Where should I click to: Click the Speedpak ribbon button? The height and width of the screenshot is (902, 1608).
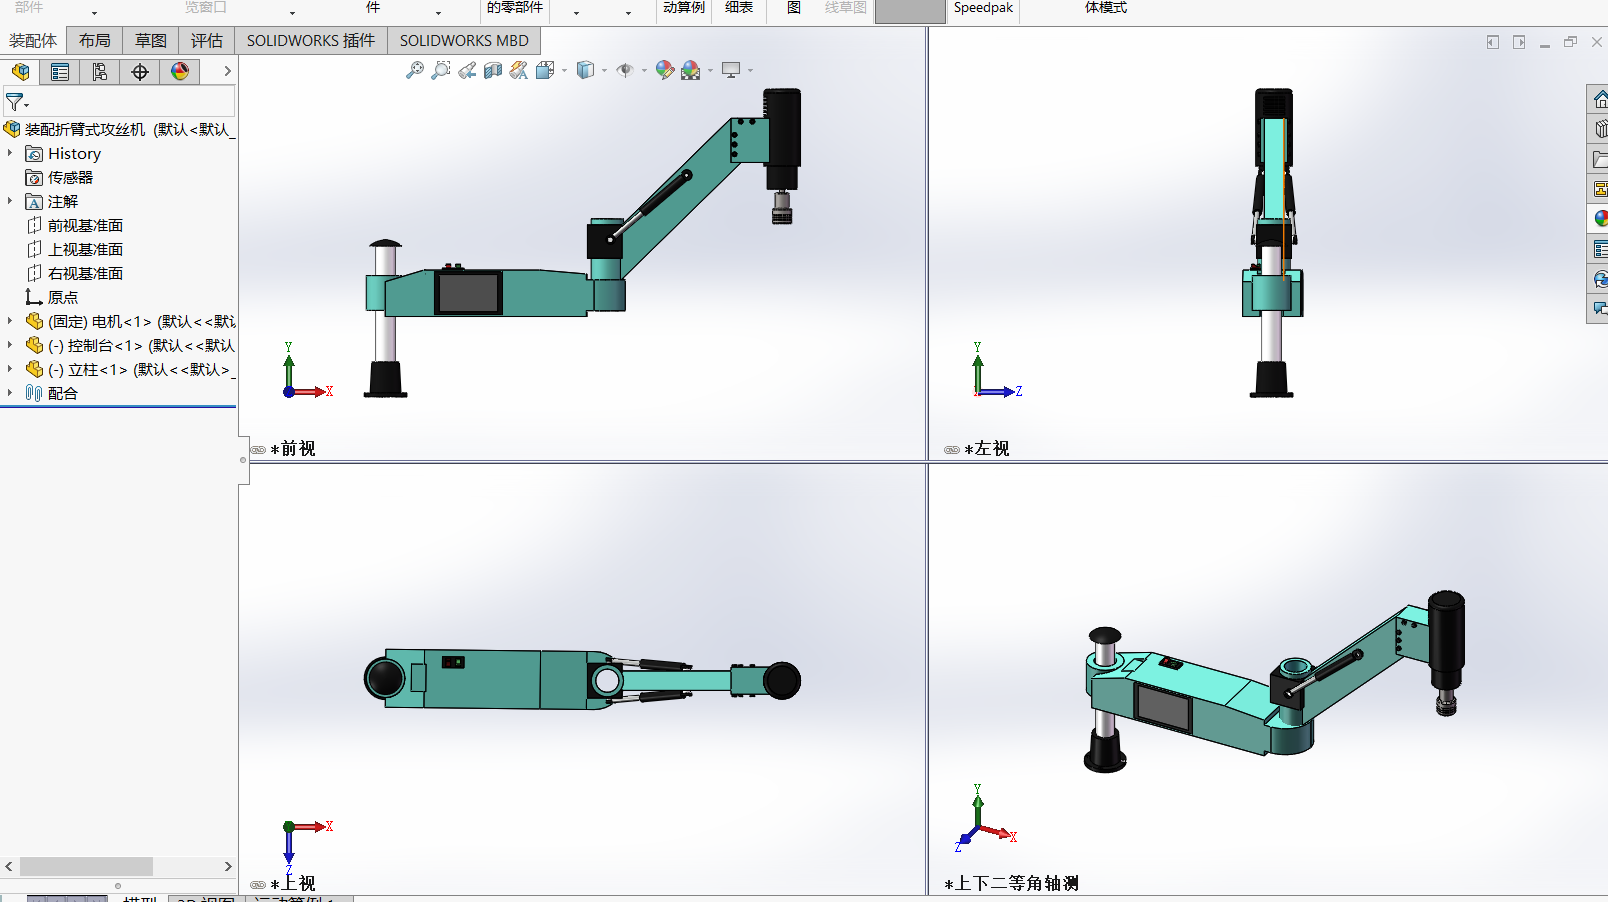tap(983, 8)
